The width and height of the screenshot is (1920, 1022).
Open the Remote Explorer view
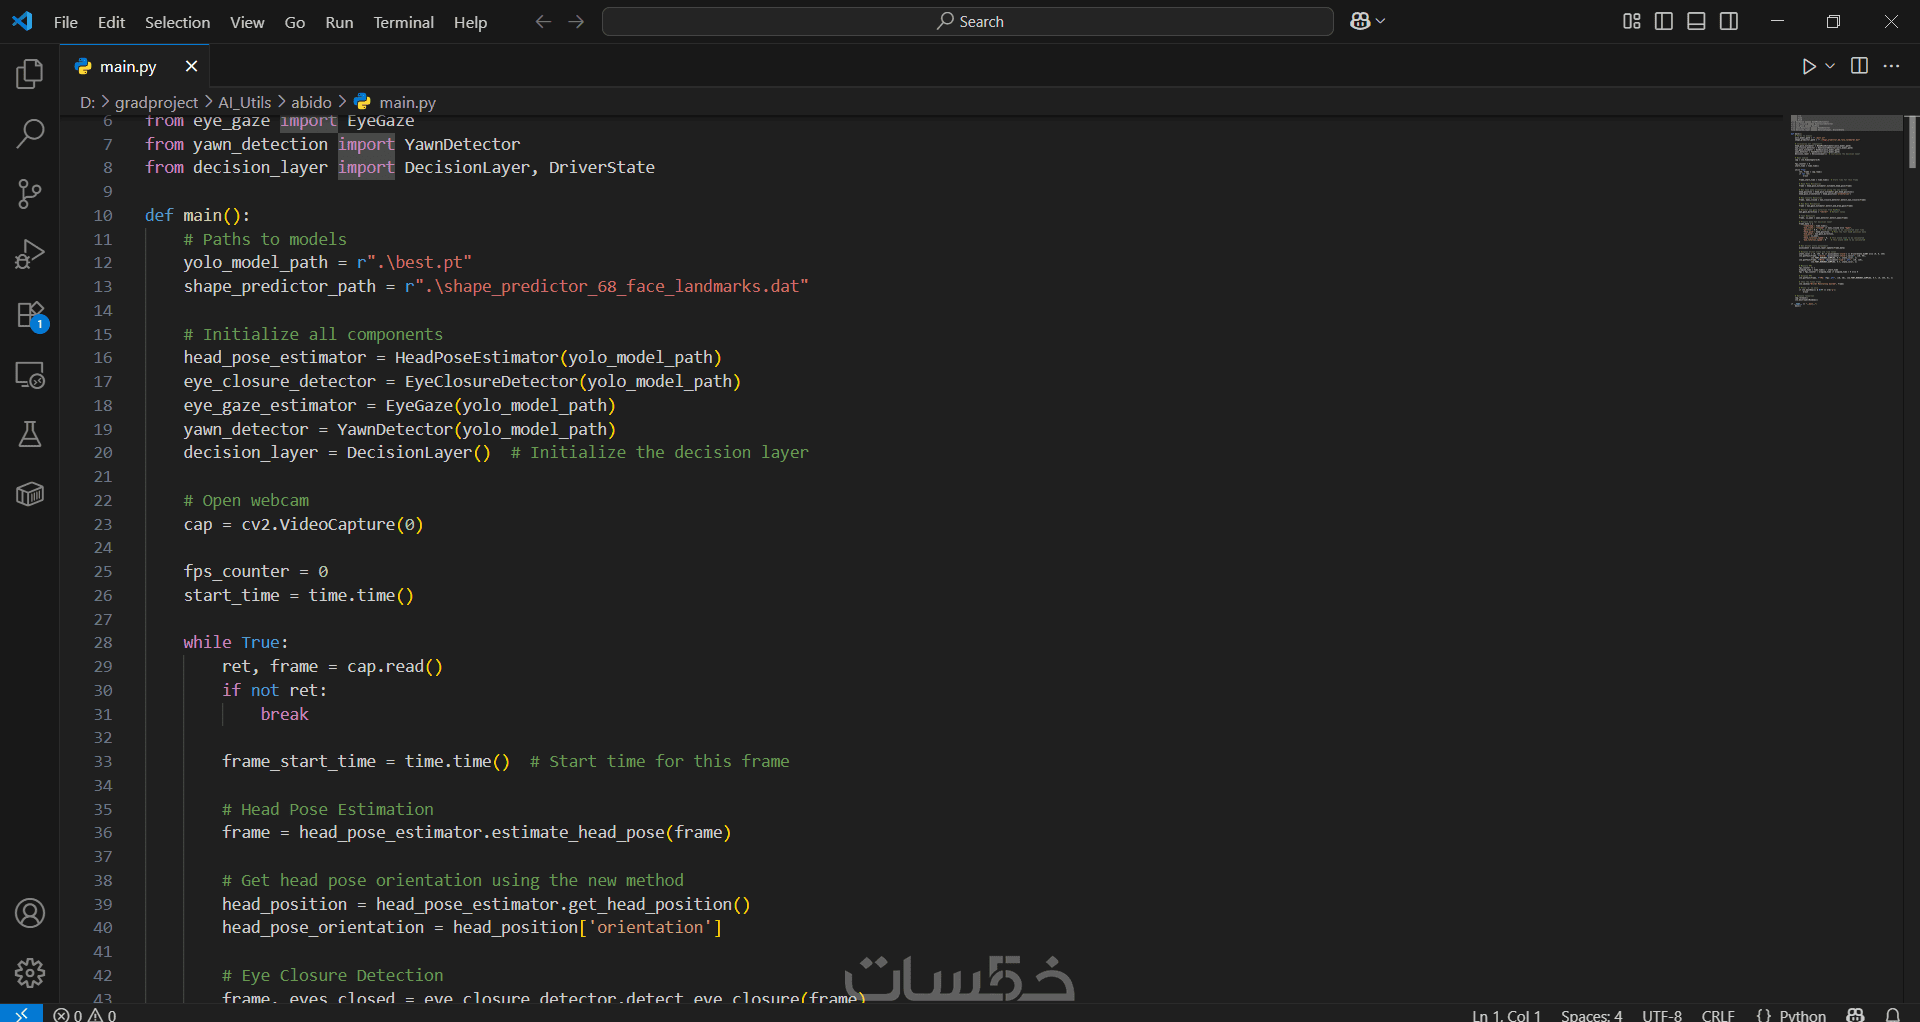(30, 375)
